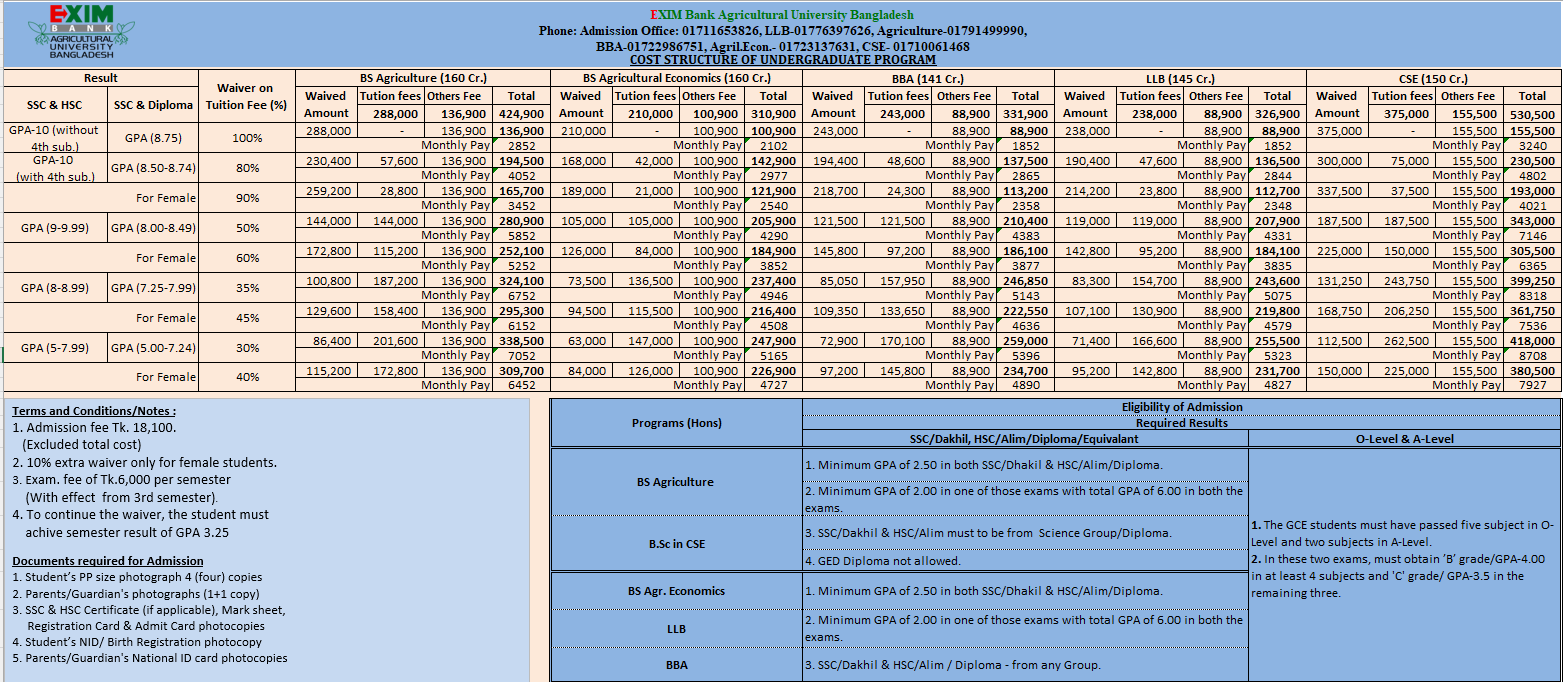Click the BS Agriculture total 424,900

pyautogui.click(x=521, y=114)
